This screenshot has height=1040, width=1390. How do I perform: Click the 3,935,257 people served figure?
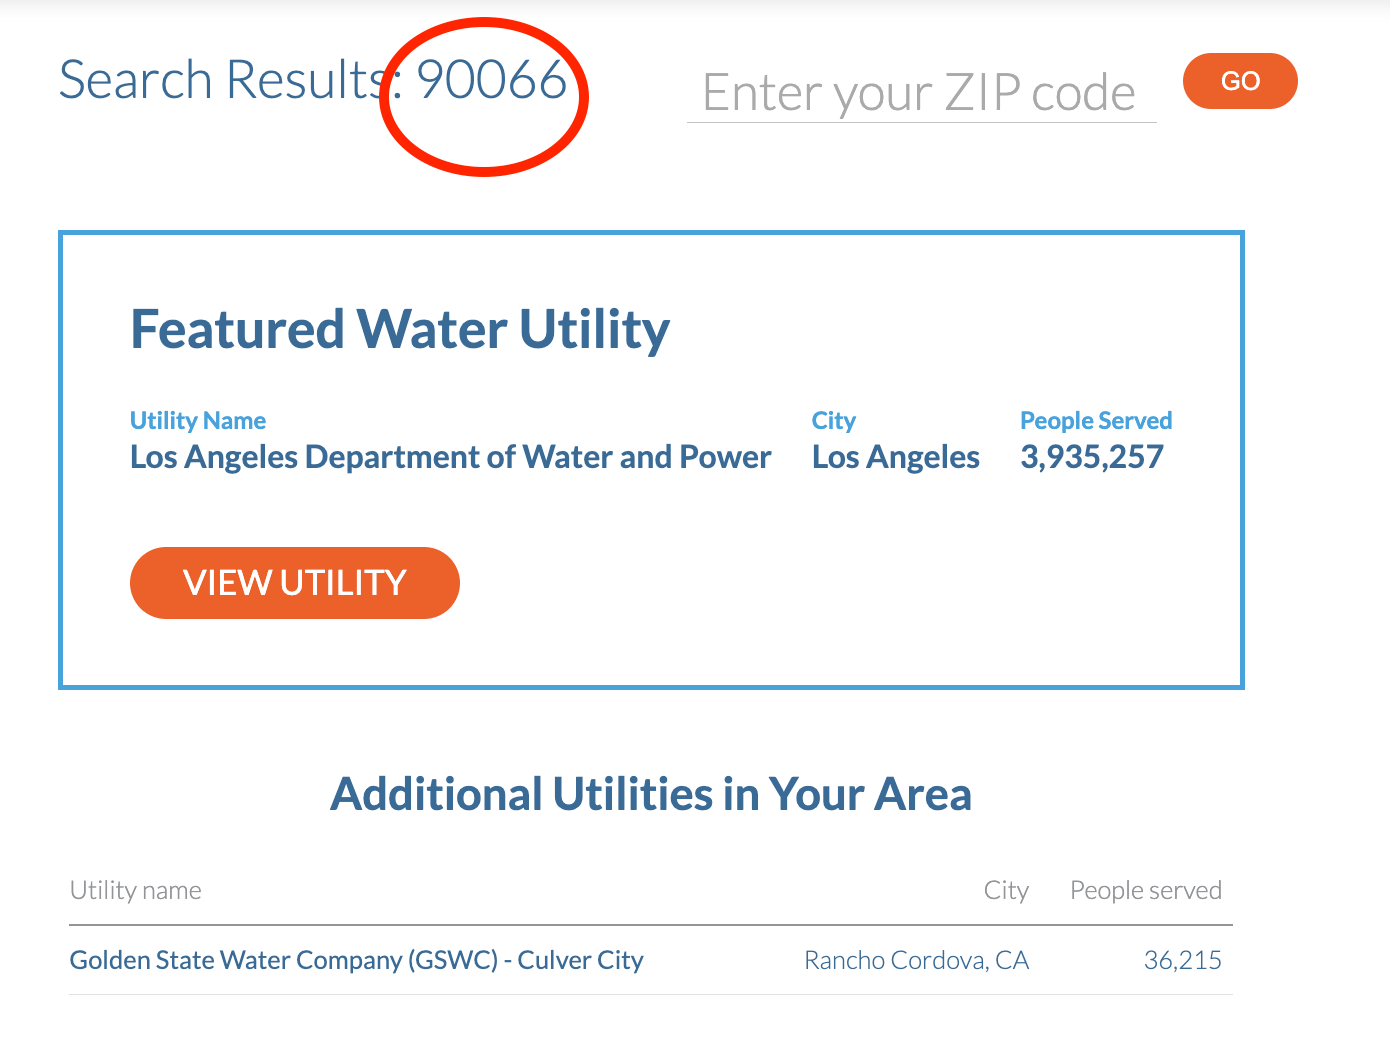coord(1092,457)
